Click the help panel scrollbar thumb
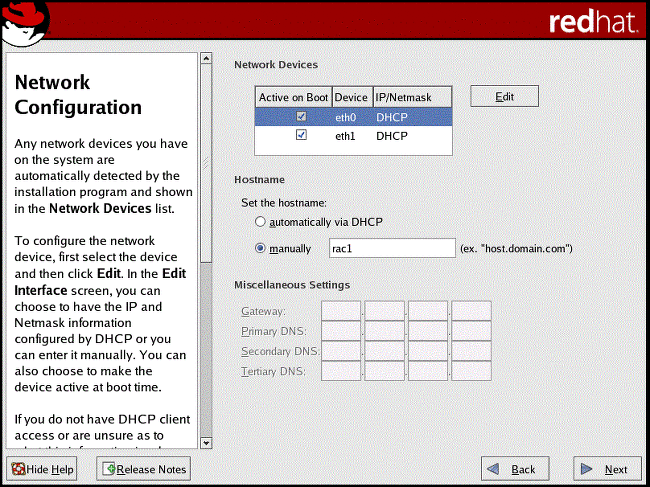The image size is (650, 487). coord(206,163)
